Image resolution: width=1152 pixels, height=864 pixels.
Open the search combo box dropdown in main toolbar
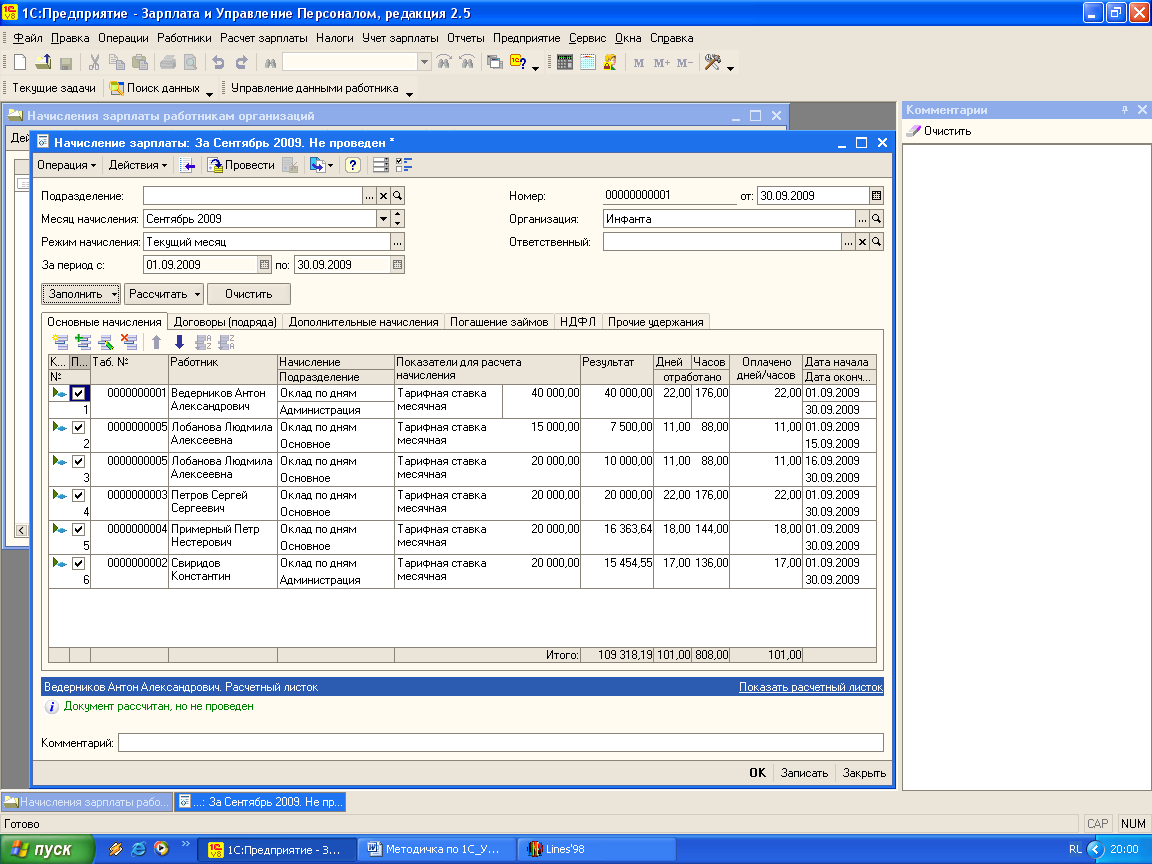[424, 63]
